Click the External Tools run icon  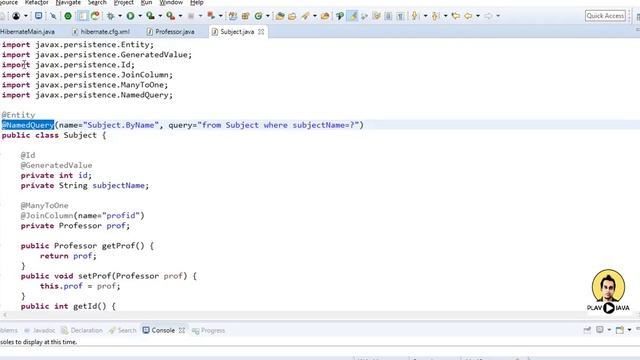point(170,16)
